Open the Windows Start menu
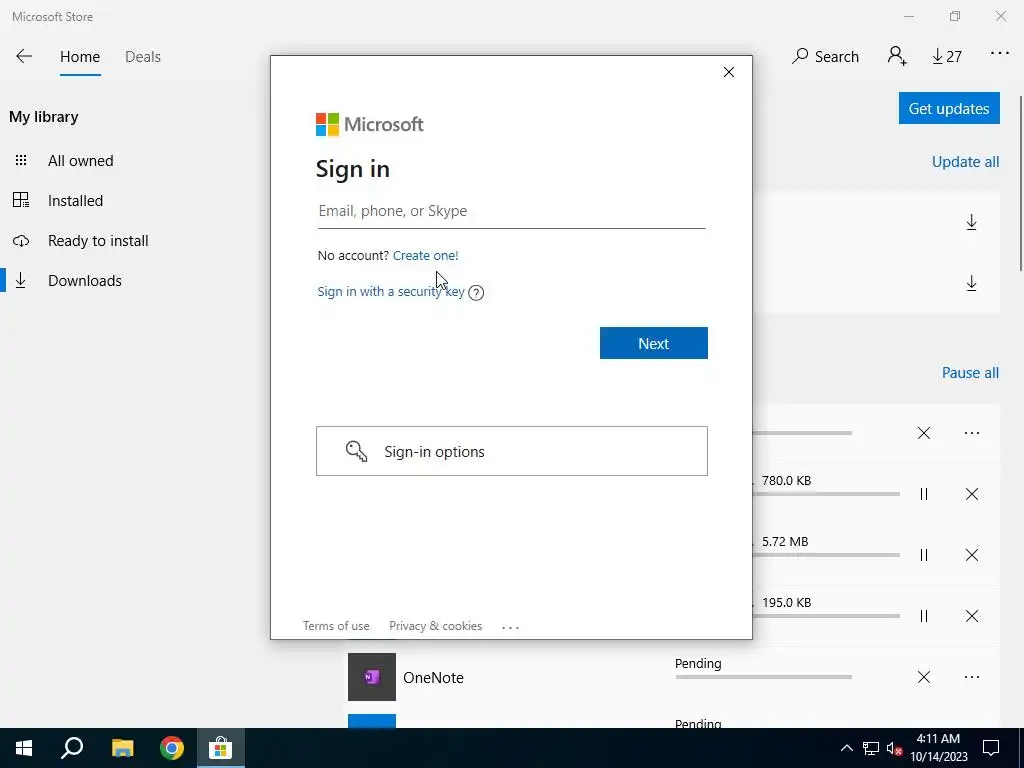This screenshot has height=768, width=1024. (24, 748)
